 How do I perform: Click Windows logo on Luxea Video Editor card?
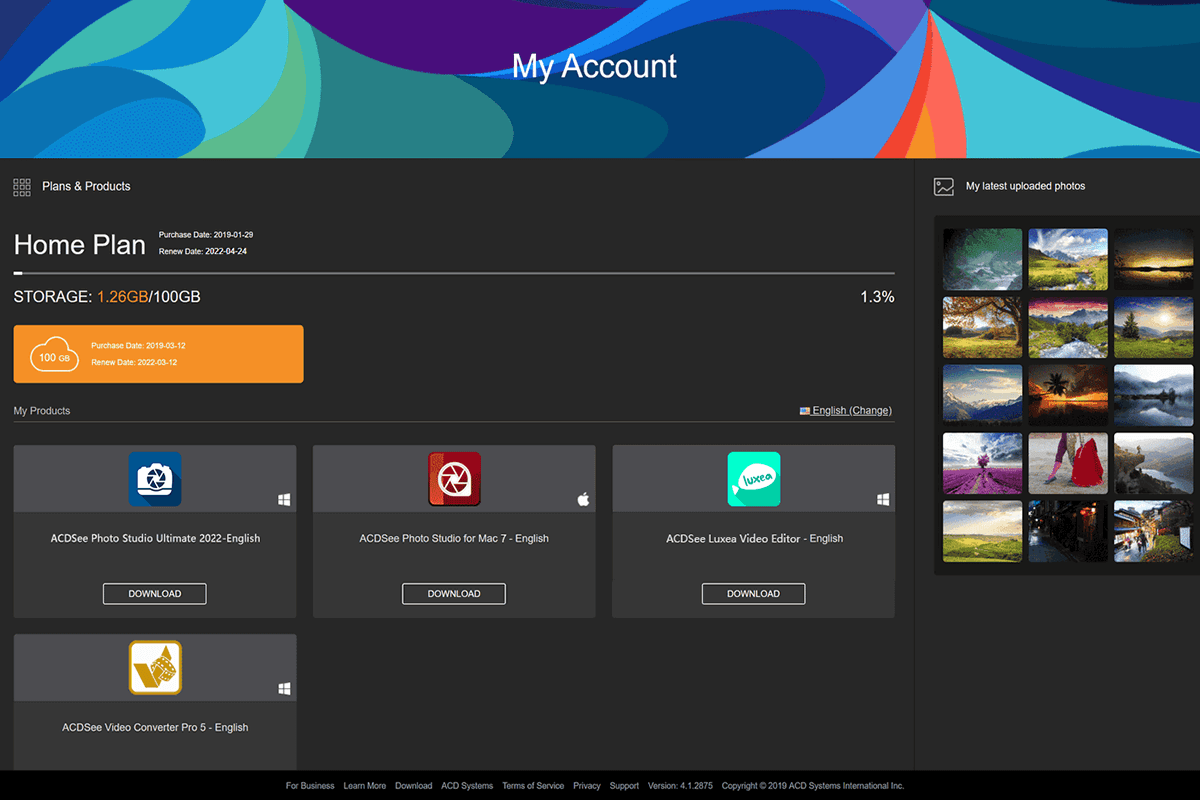(x=883, y=499)
